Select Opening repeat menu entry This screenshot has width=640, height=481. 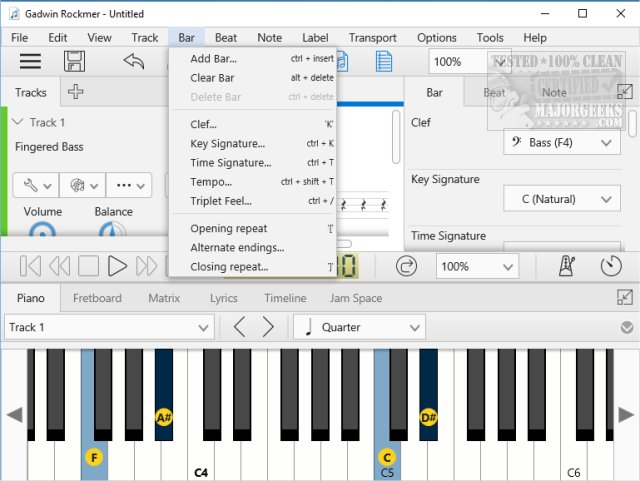point(253,229)
